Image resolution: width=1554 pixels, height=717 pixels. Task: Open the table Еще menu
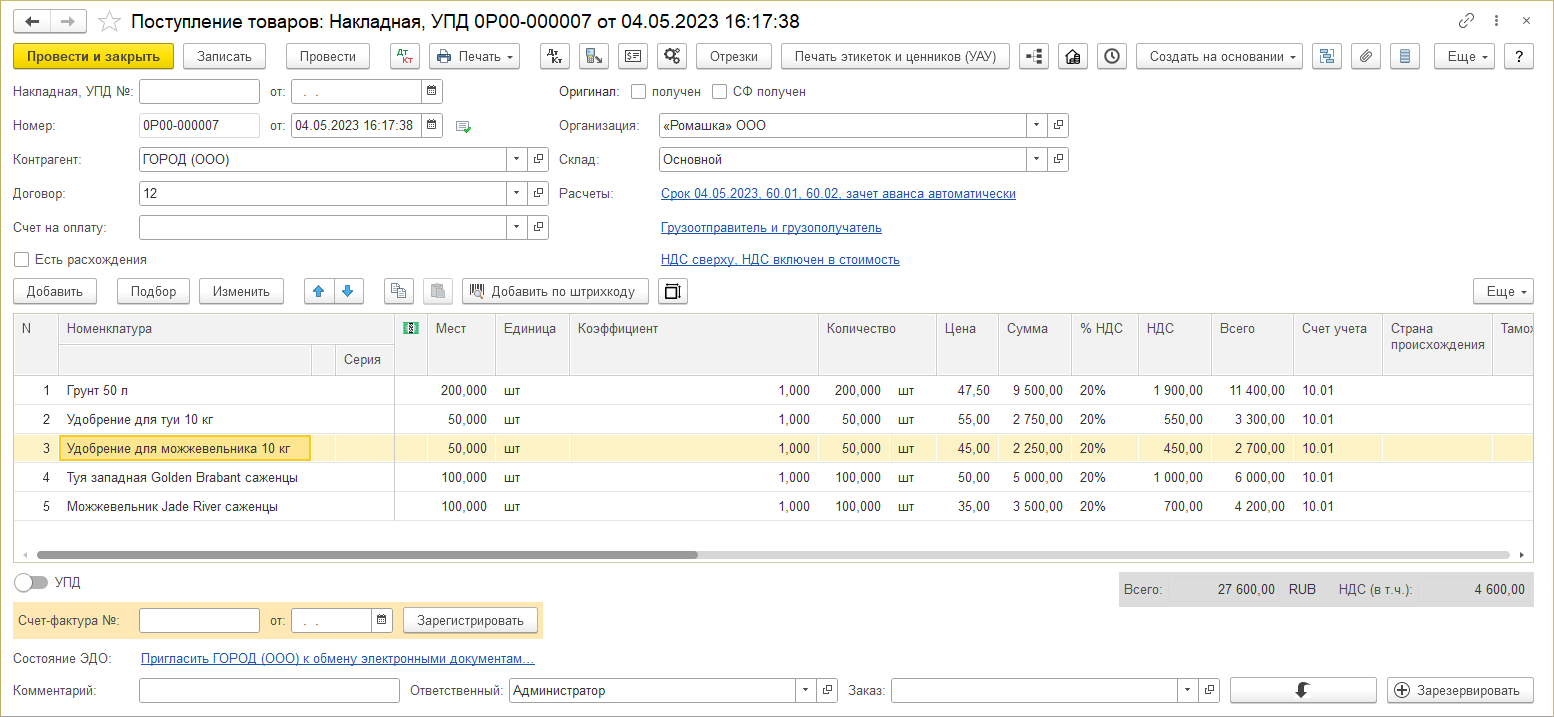(1503, 291)
